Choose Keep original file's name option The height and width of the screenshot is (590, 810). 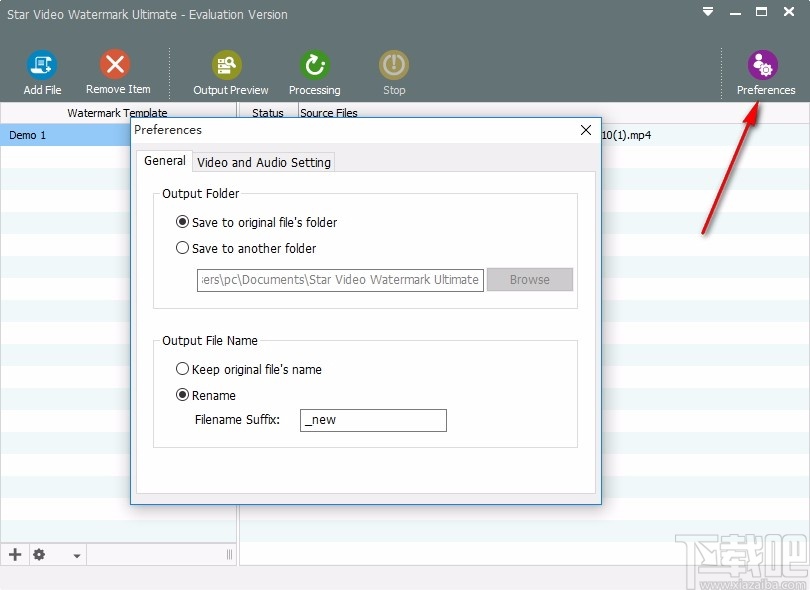(x=248, y=369)
